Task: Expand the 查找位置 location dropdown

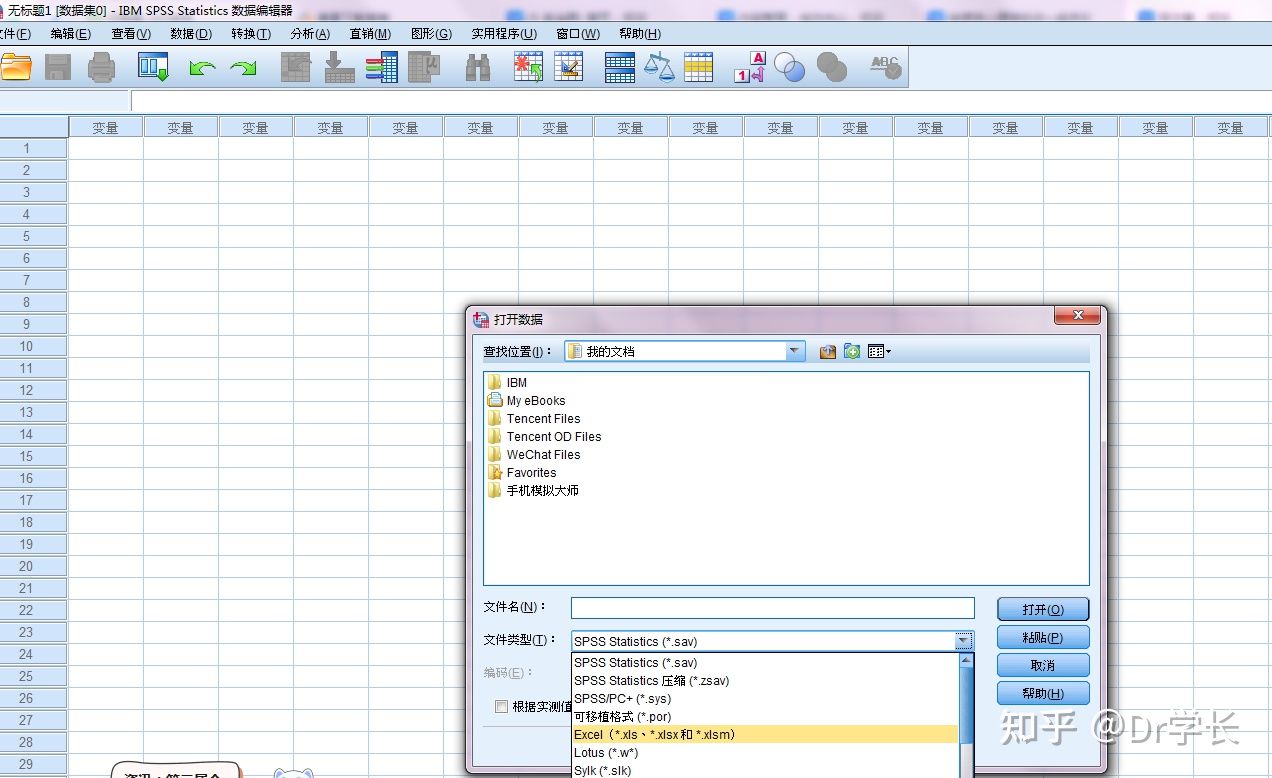Action: pos(795,351)
